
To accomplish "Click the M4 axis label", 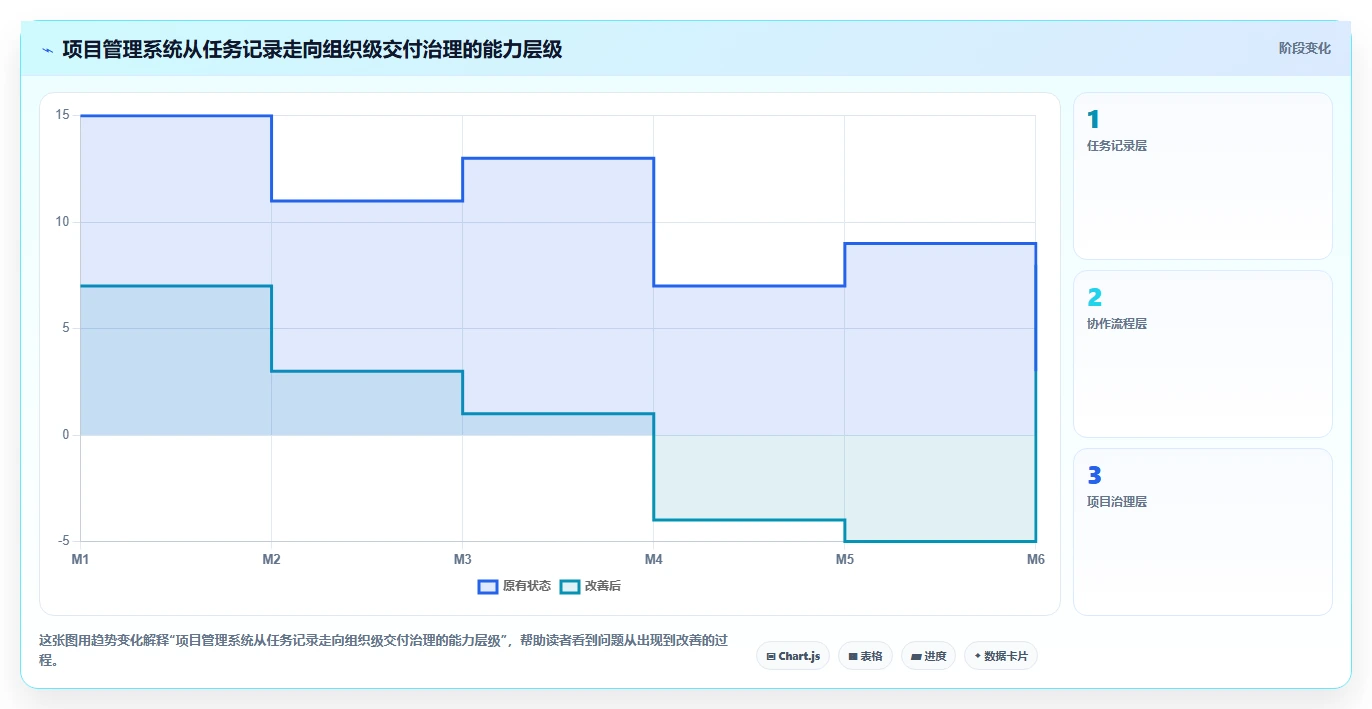I will 653,559.
